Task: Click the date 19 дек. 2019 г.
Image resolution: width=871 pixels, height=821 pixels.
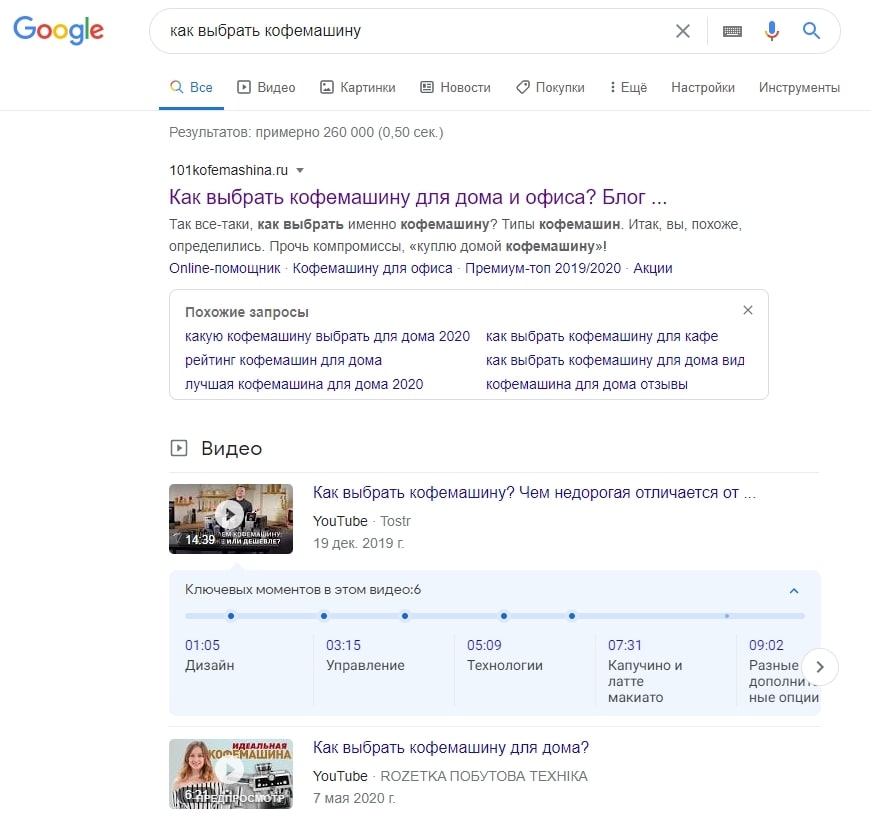Action: point(358,543)
